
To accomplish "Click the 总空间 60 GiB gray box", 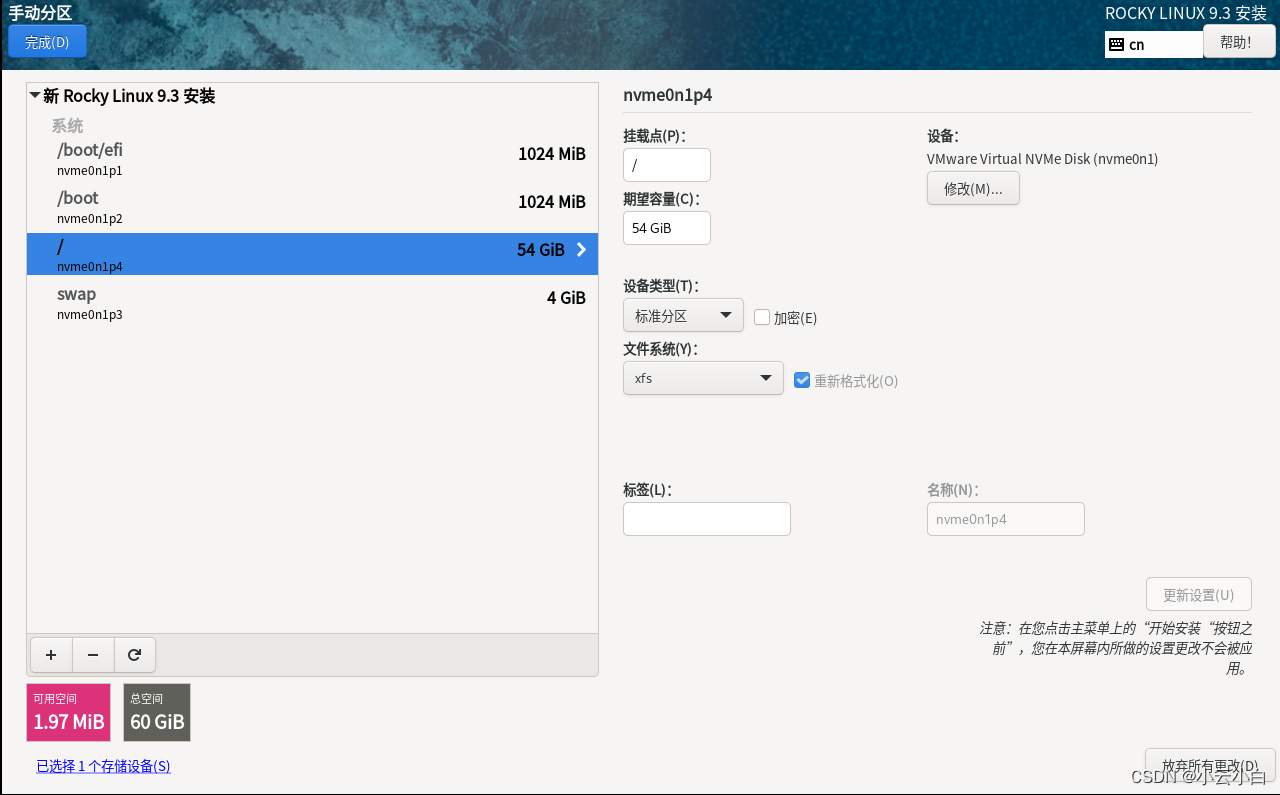I will pyautogui.click(x=157, y=713).
